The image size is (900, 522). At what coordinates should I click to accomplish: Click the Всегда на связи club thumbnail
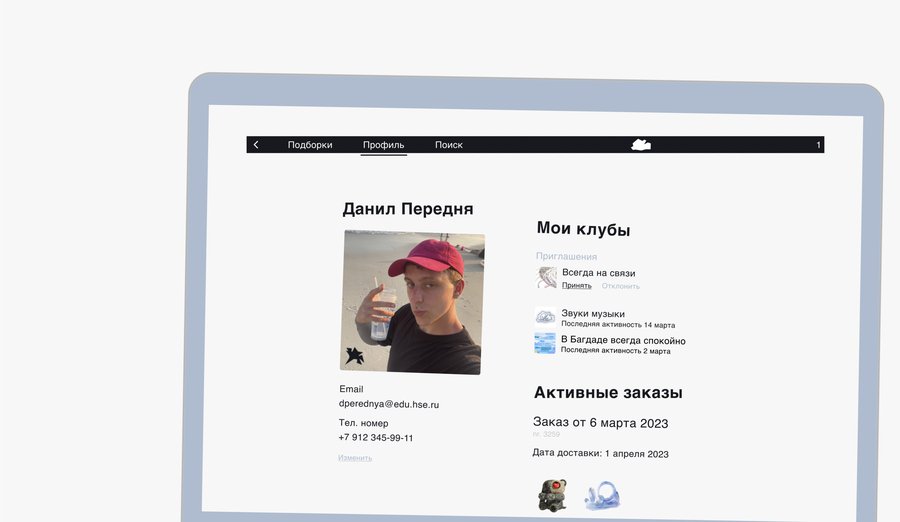click(x=546, y=277)
